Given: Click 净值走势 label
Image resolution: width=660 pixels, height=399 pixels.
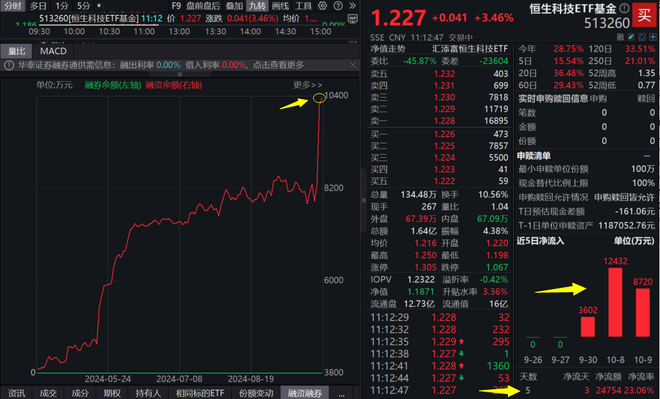Looking at the screenshot, I should (388, 49).
